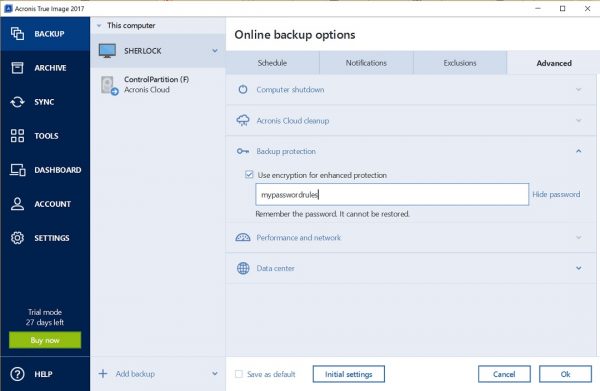Click the Acronis Cloud cleanup cloud icon
The width and height of the screenshot is (600, 391).
[x=243, y=121]
